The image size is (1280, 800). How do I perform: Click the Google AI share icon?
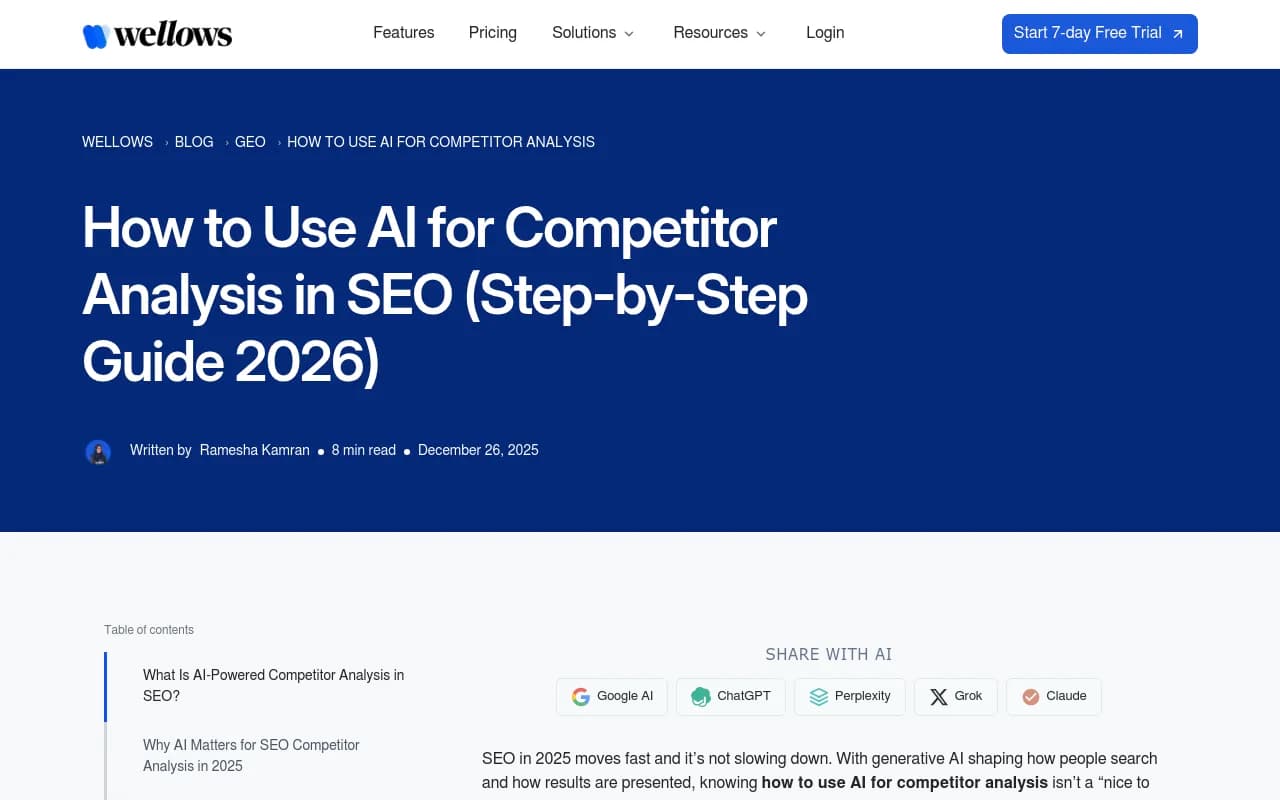581,696
